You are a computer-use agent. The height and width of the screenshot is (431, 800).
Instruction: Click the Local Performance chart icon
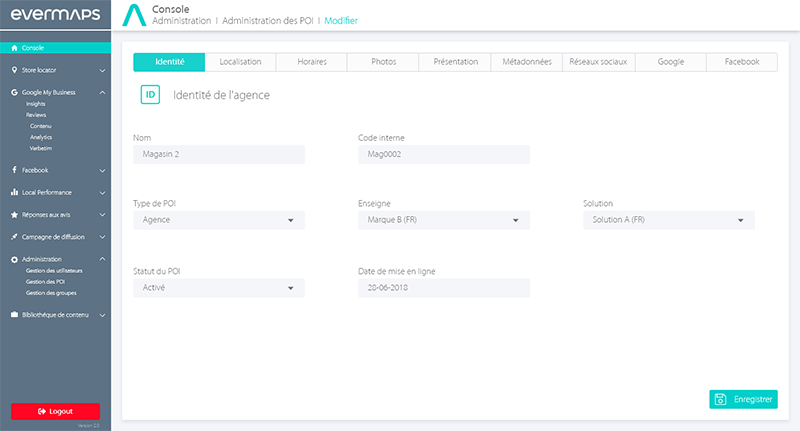click(x=14, y=192)
